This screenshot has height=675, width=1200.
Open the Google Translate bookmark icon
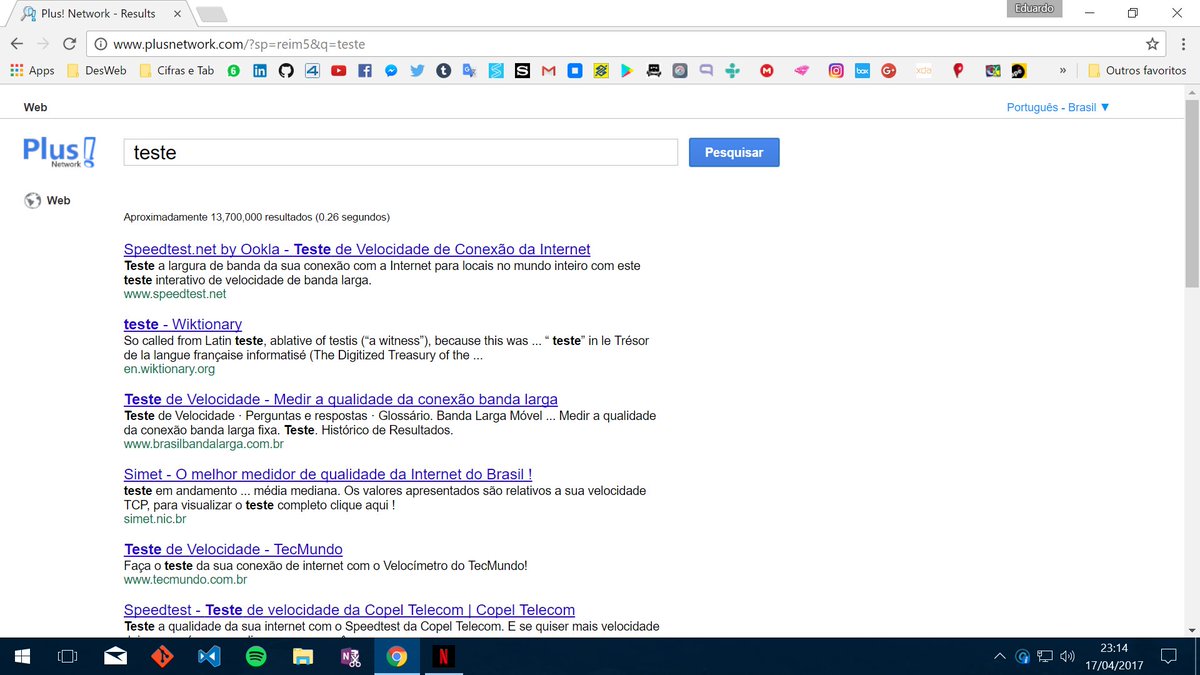(469, 71)
